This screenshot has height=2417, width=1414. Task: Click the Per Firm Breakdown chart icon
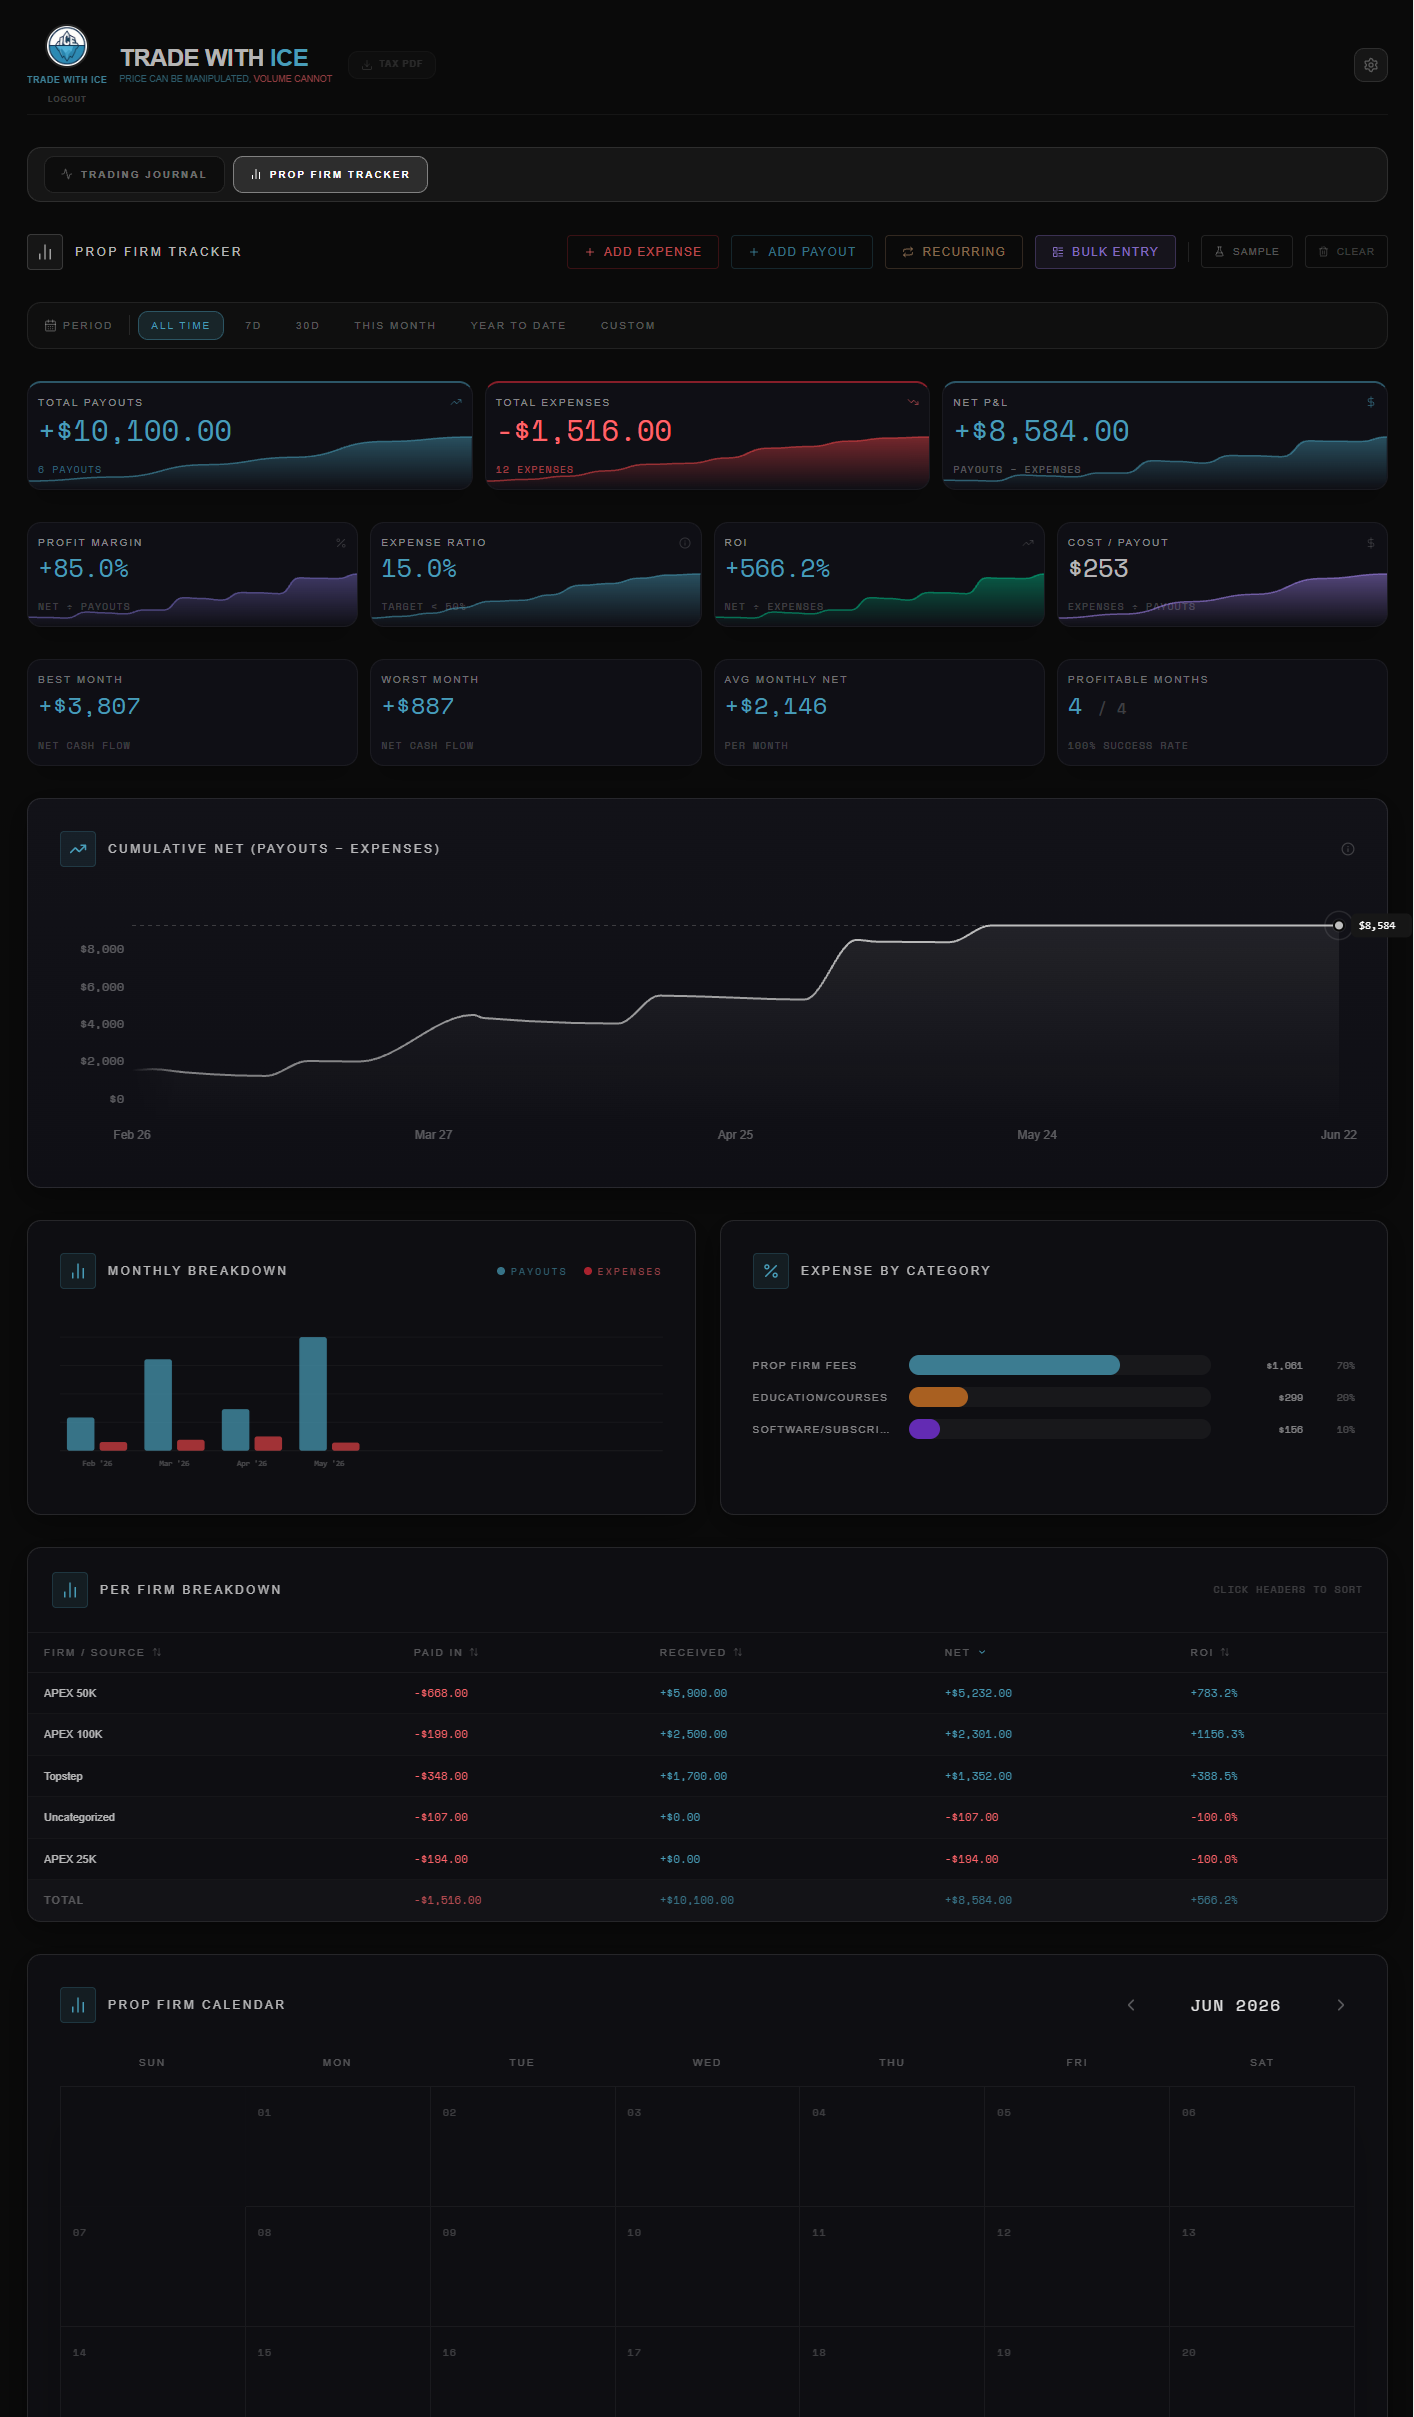pos(70,1590)
